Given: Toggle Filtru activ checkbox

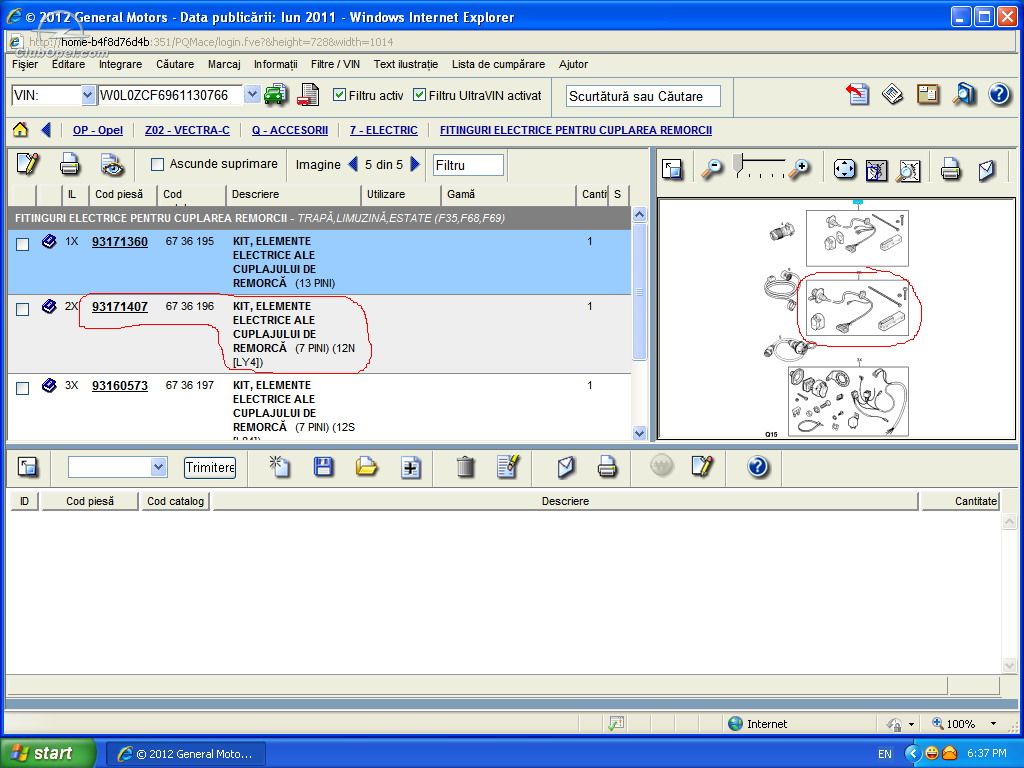Looking at the screenshot, I should click(339, 95).
